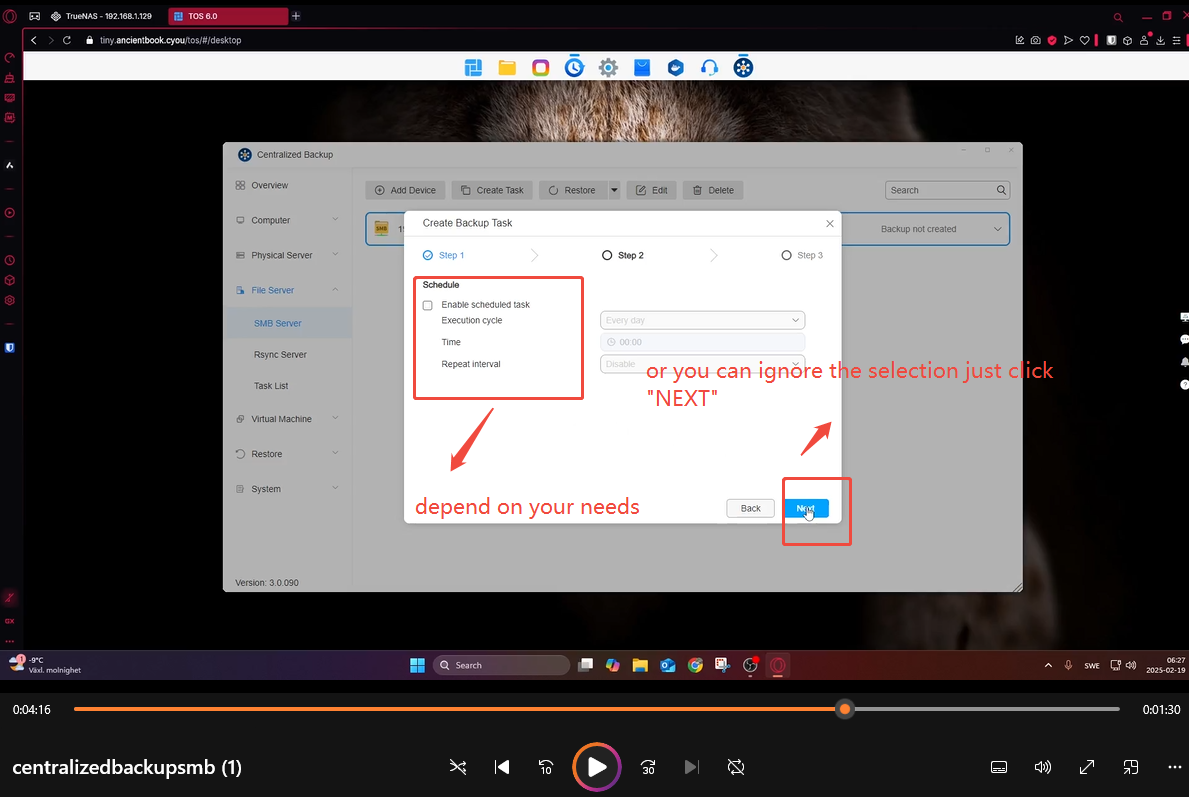Click the Opera browser reload icon
Viewport: 1189px width, 797px height.
[67, 40]
